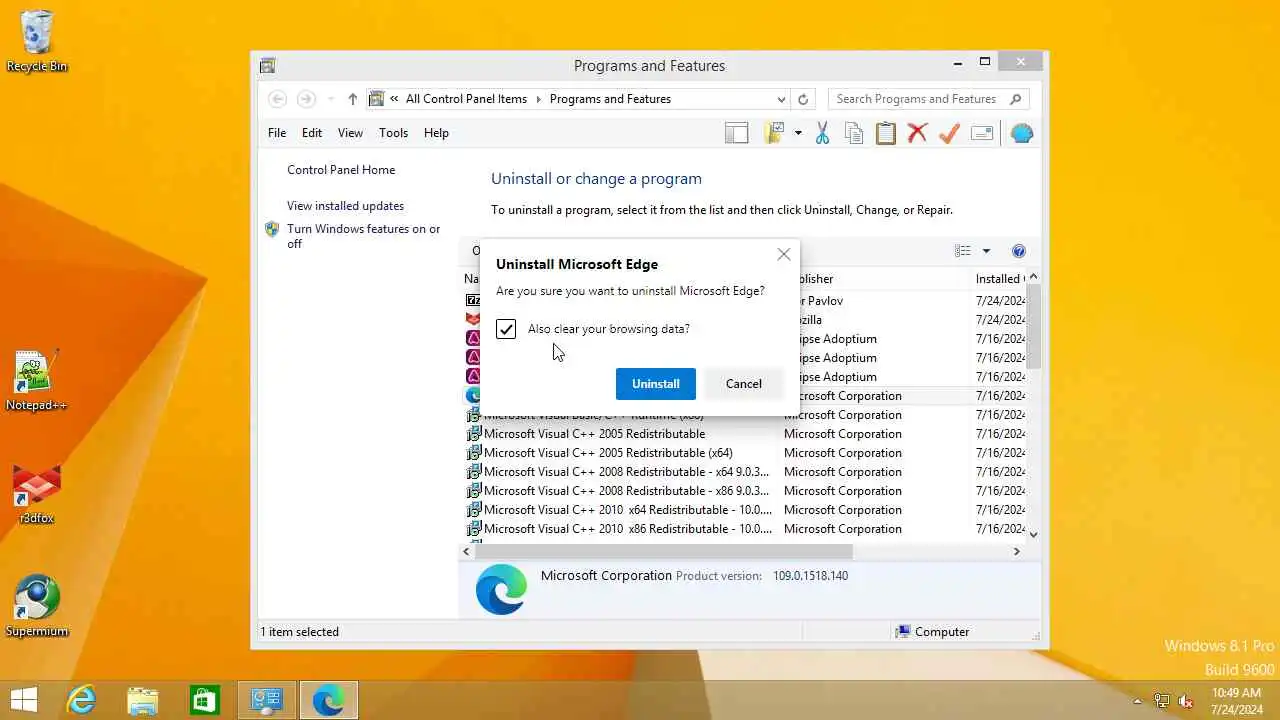Uncheck Also clear your browsing data
The image size is (1280, 720).
(x=506, y=329)
